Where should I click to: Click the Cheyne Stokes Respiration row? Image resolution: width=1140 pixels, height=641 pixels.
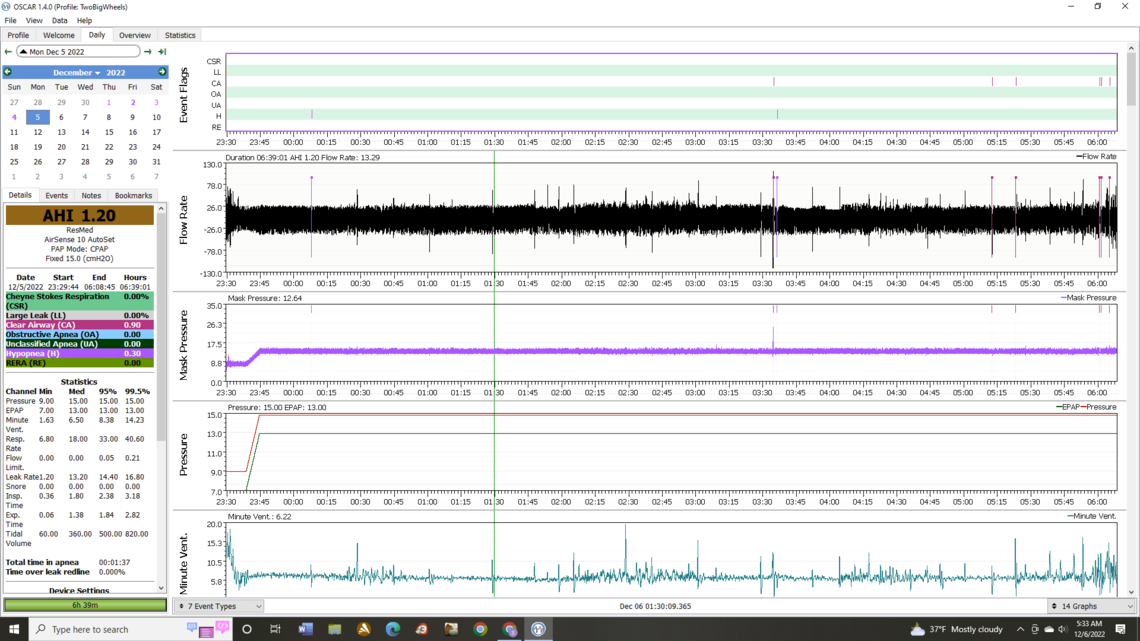tap(79, 301)
